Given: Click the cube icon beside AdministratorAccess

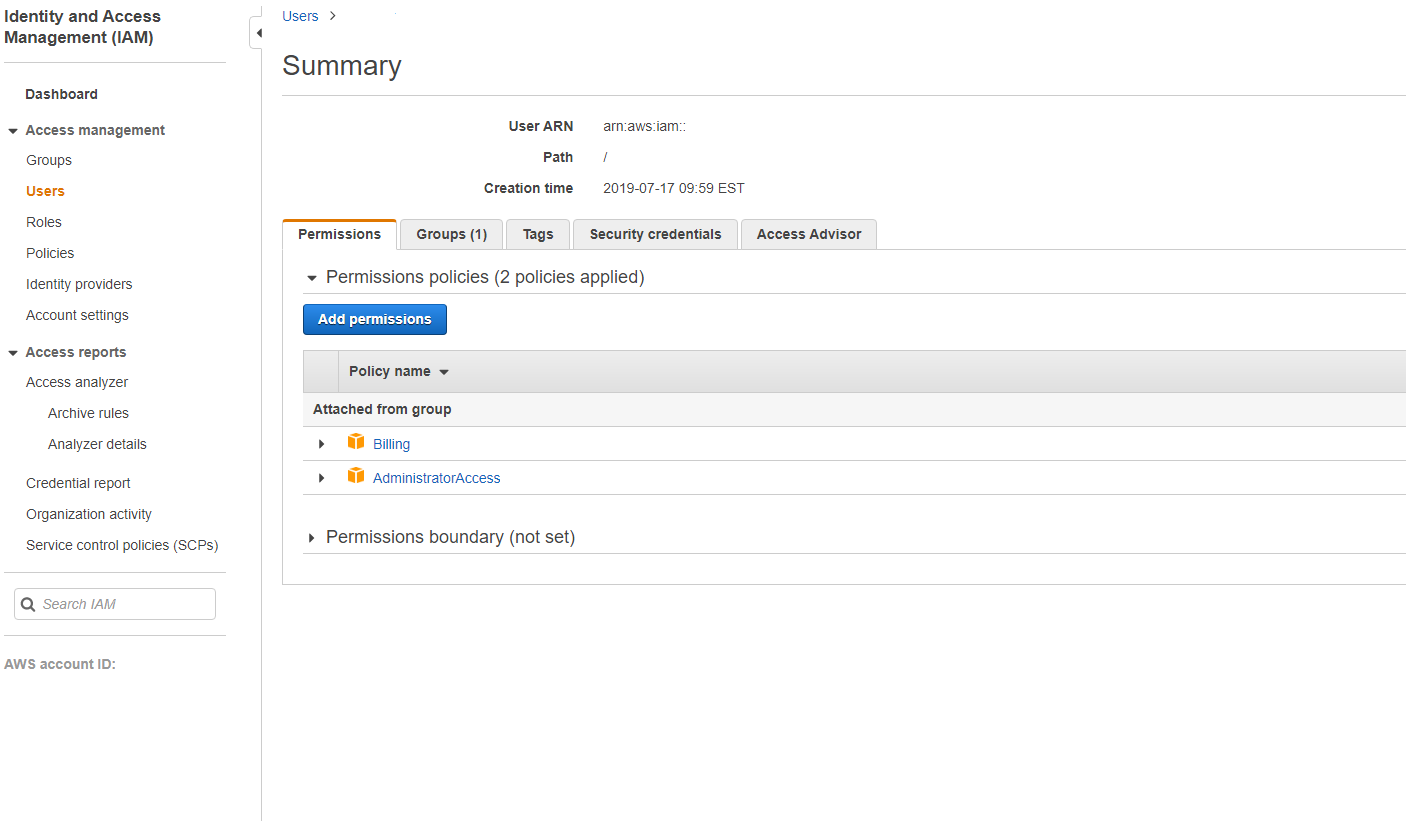Looking at the screenshot, I should (356, 477).
